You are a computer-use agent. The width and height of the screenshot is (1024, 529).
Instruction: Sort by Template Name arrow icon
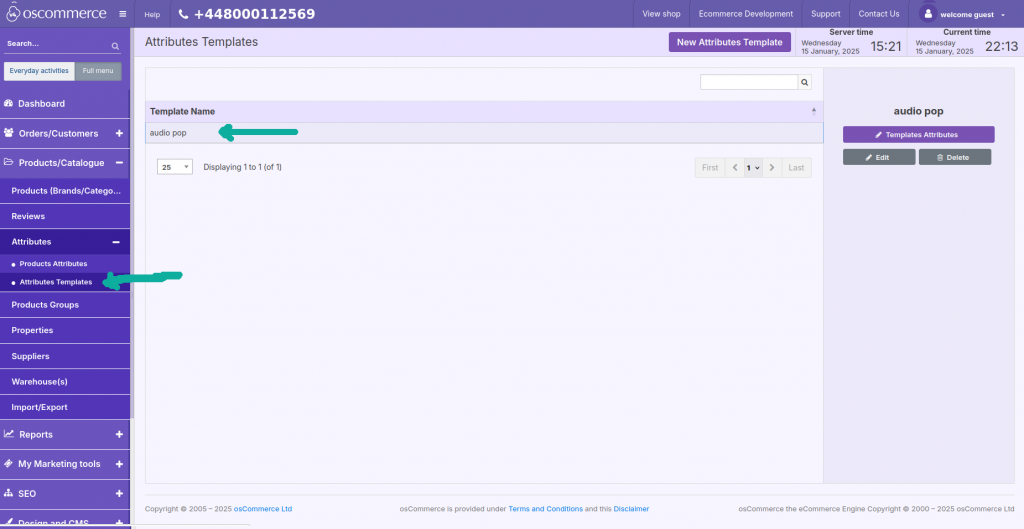click(x=814, y=111)
